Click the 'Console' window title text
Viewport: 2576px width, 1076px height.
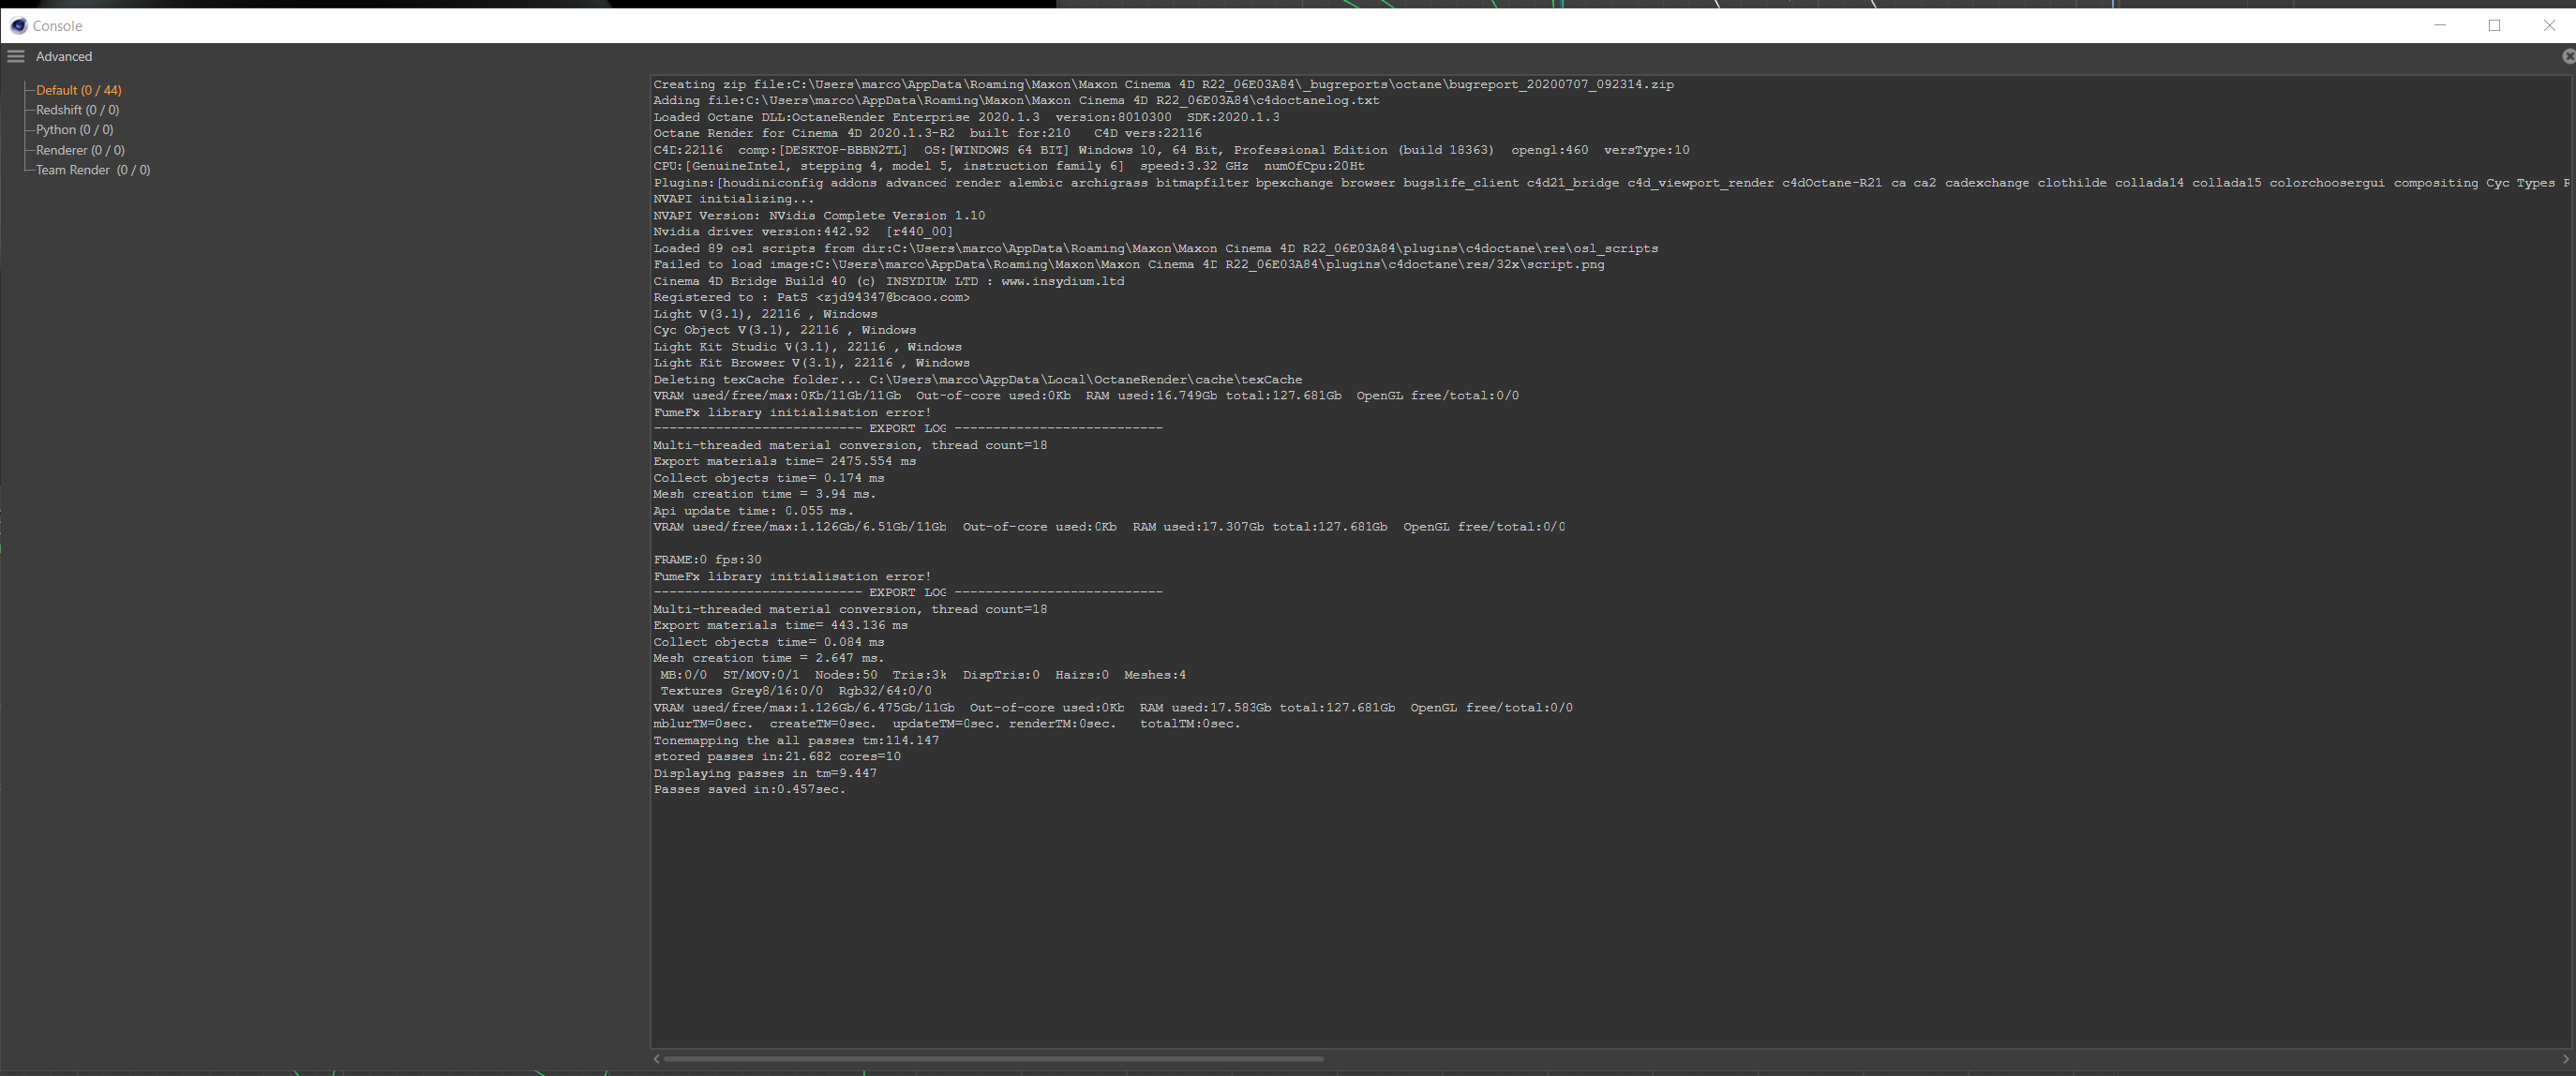coord(57,25)
